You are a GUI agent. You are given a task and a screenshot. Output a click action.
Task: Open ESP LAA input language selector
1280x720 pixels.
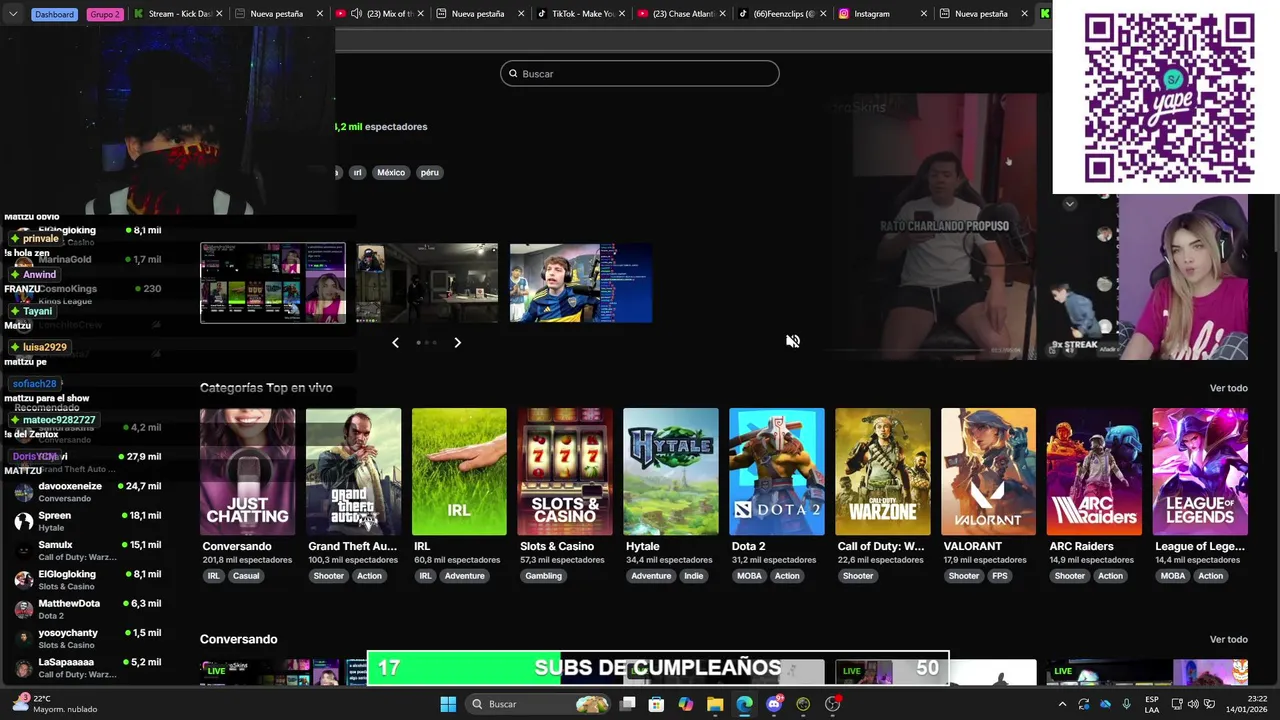(x=1152, y=704)
